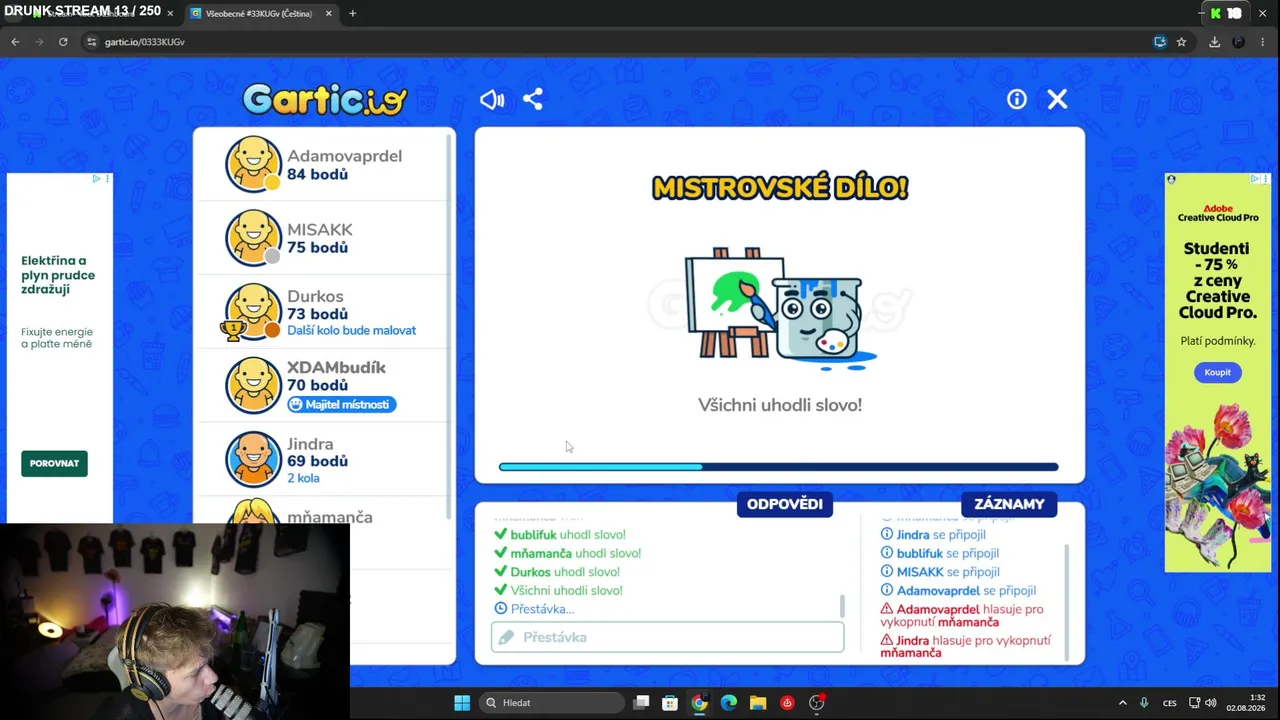Click the silver medal badge on MISAKK
The image size is (1280, 720).
tap(272, 256)
